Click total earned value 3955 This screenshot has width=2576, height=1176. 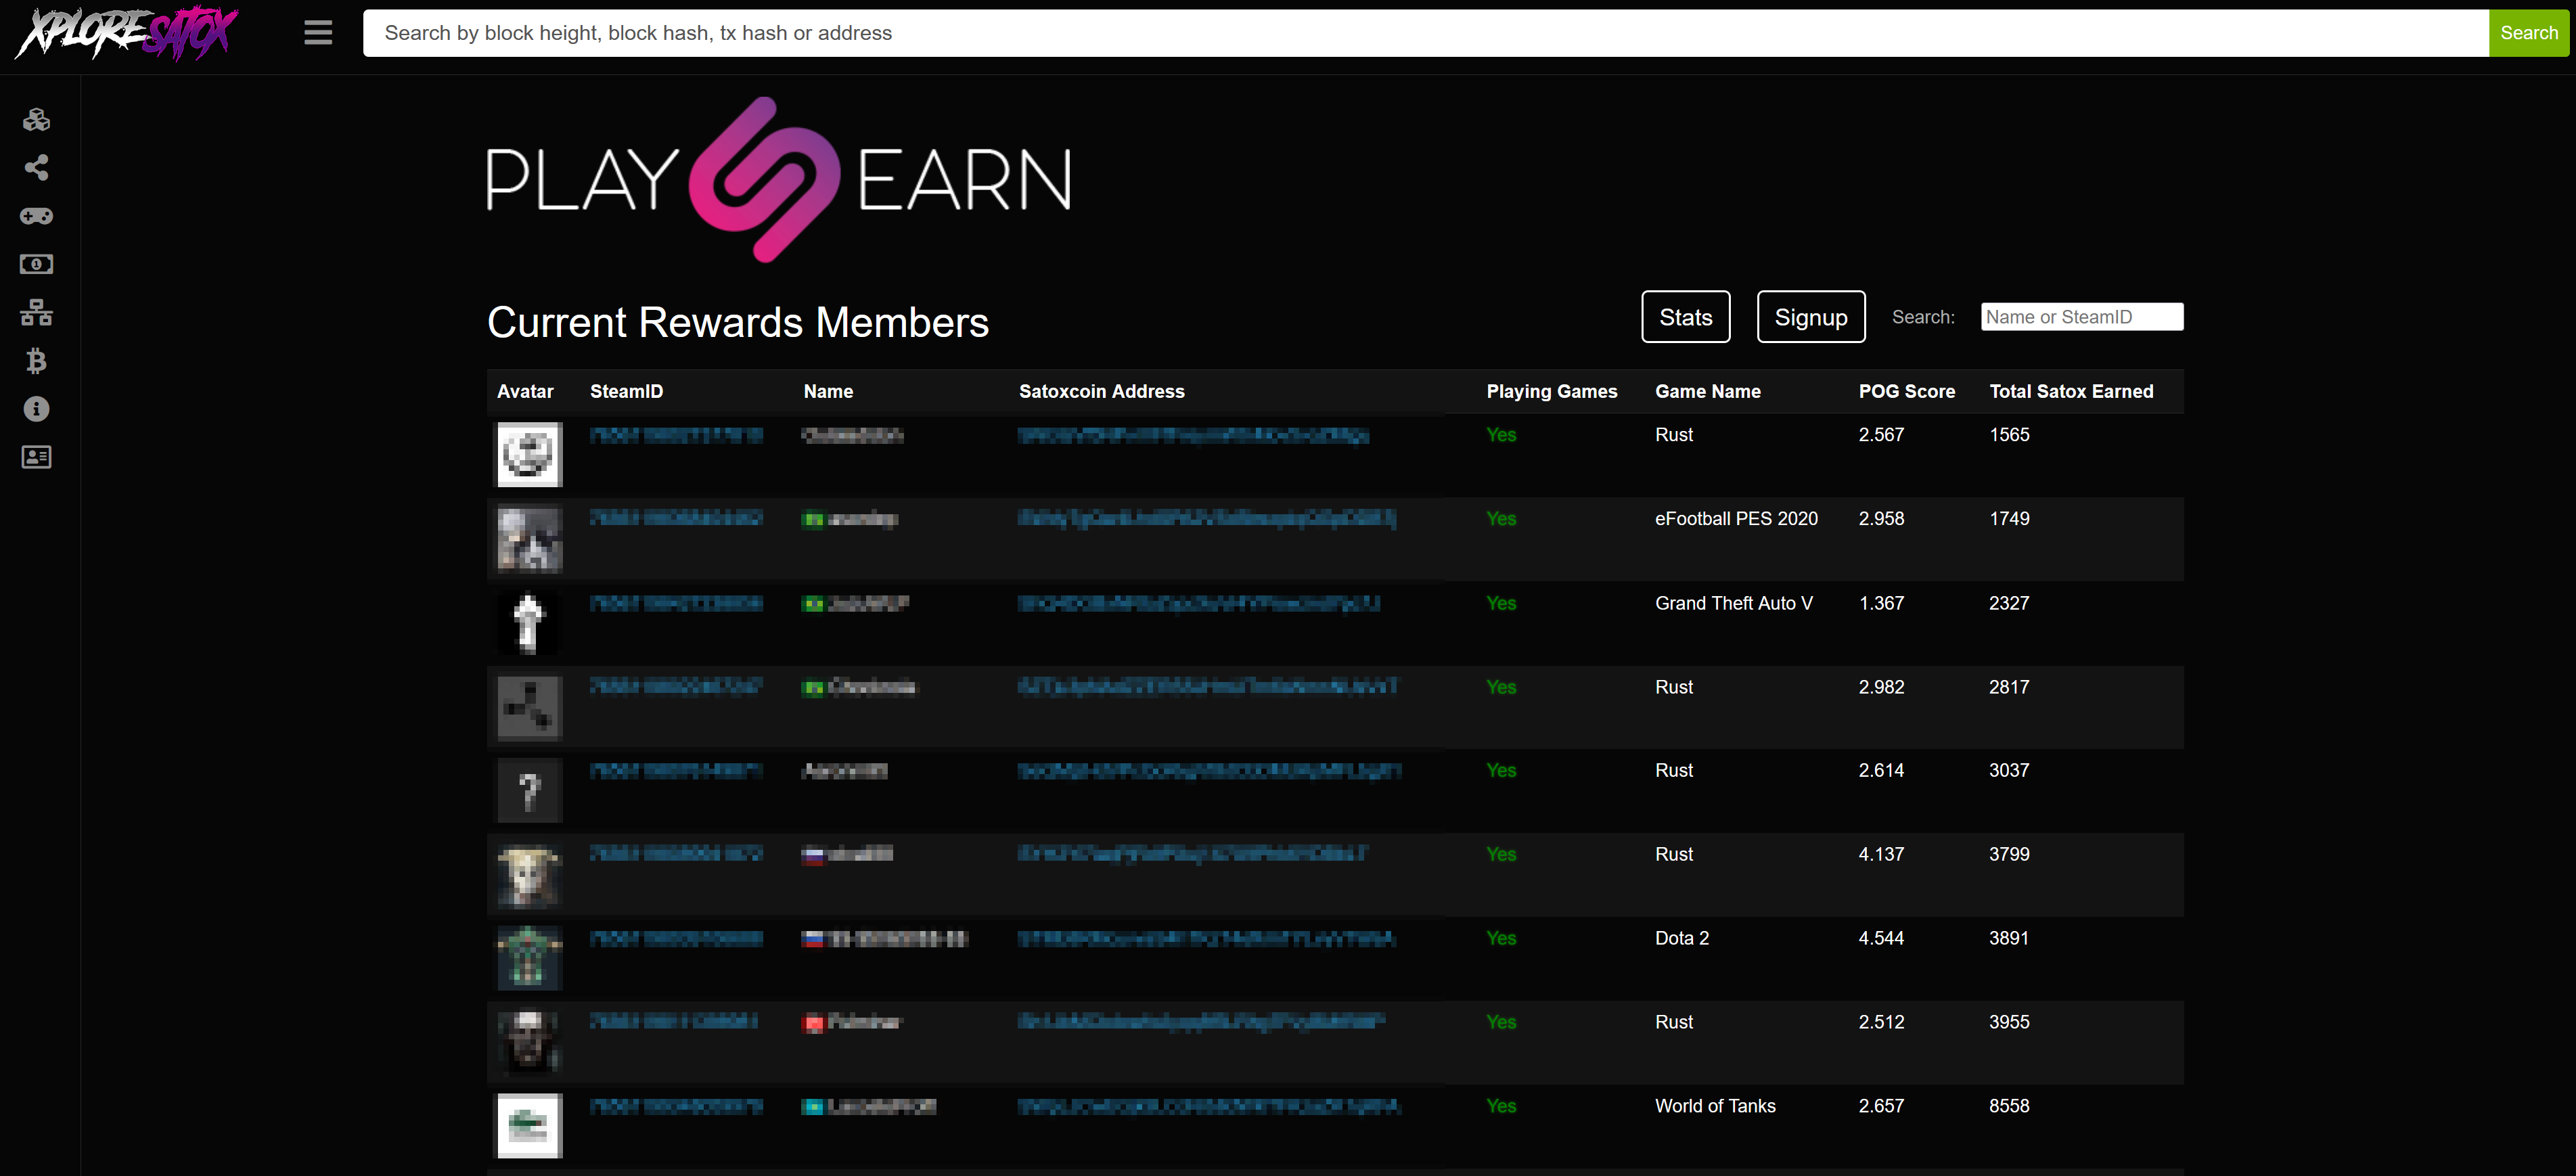pyautogui.click(x=2009, y=1022)
